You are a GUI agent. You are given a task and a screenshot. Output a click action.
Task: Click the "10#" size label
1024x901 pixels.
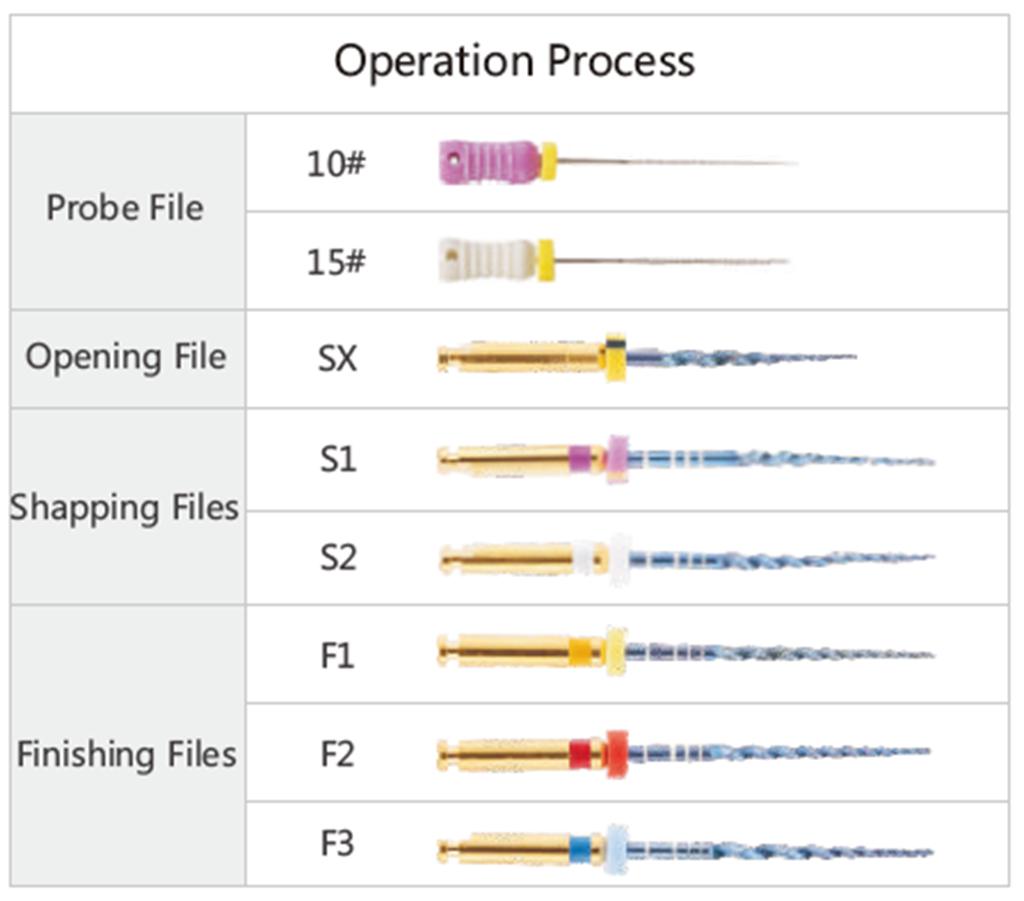(x=336, y=162)
